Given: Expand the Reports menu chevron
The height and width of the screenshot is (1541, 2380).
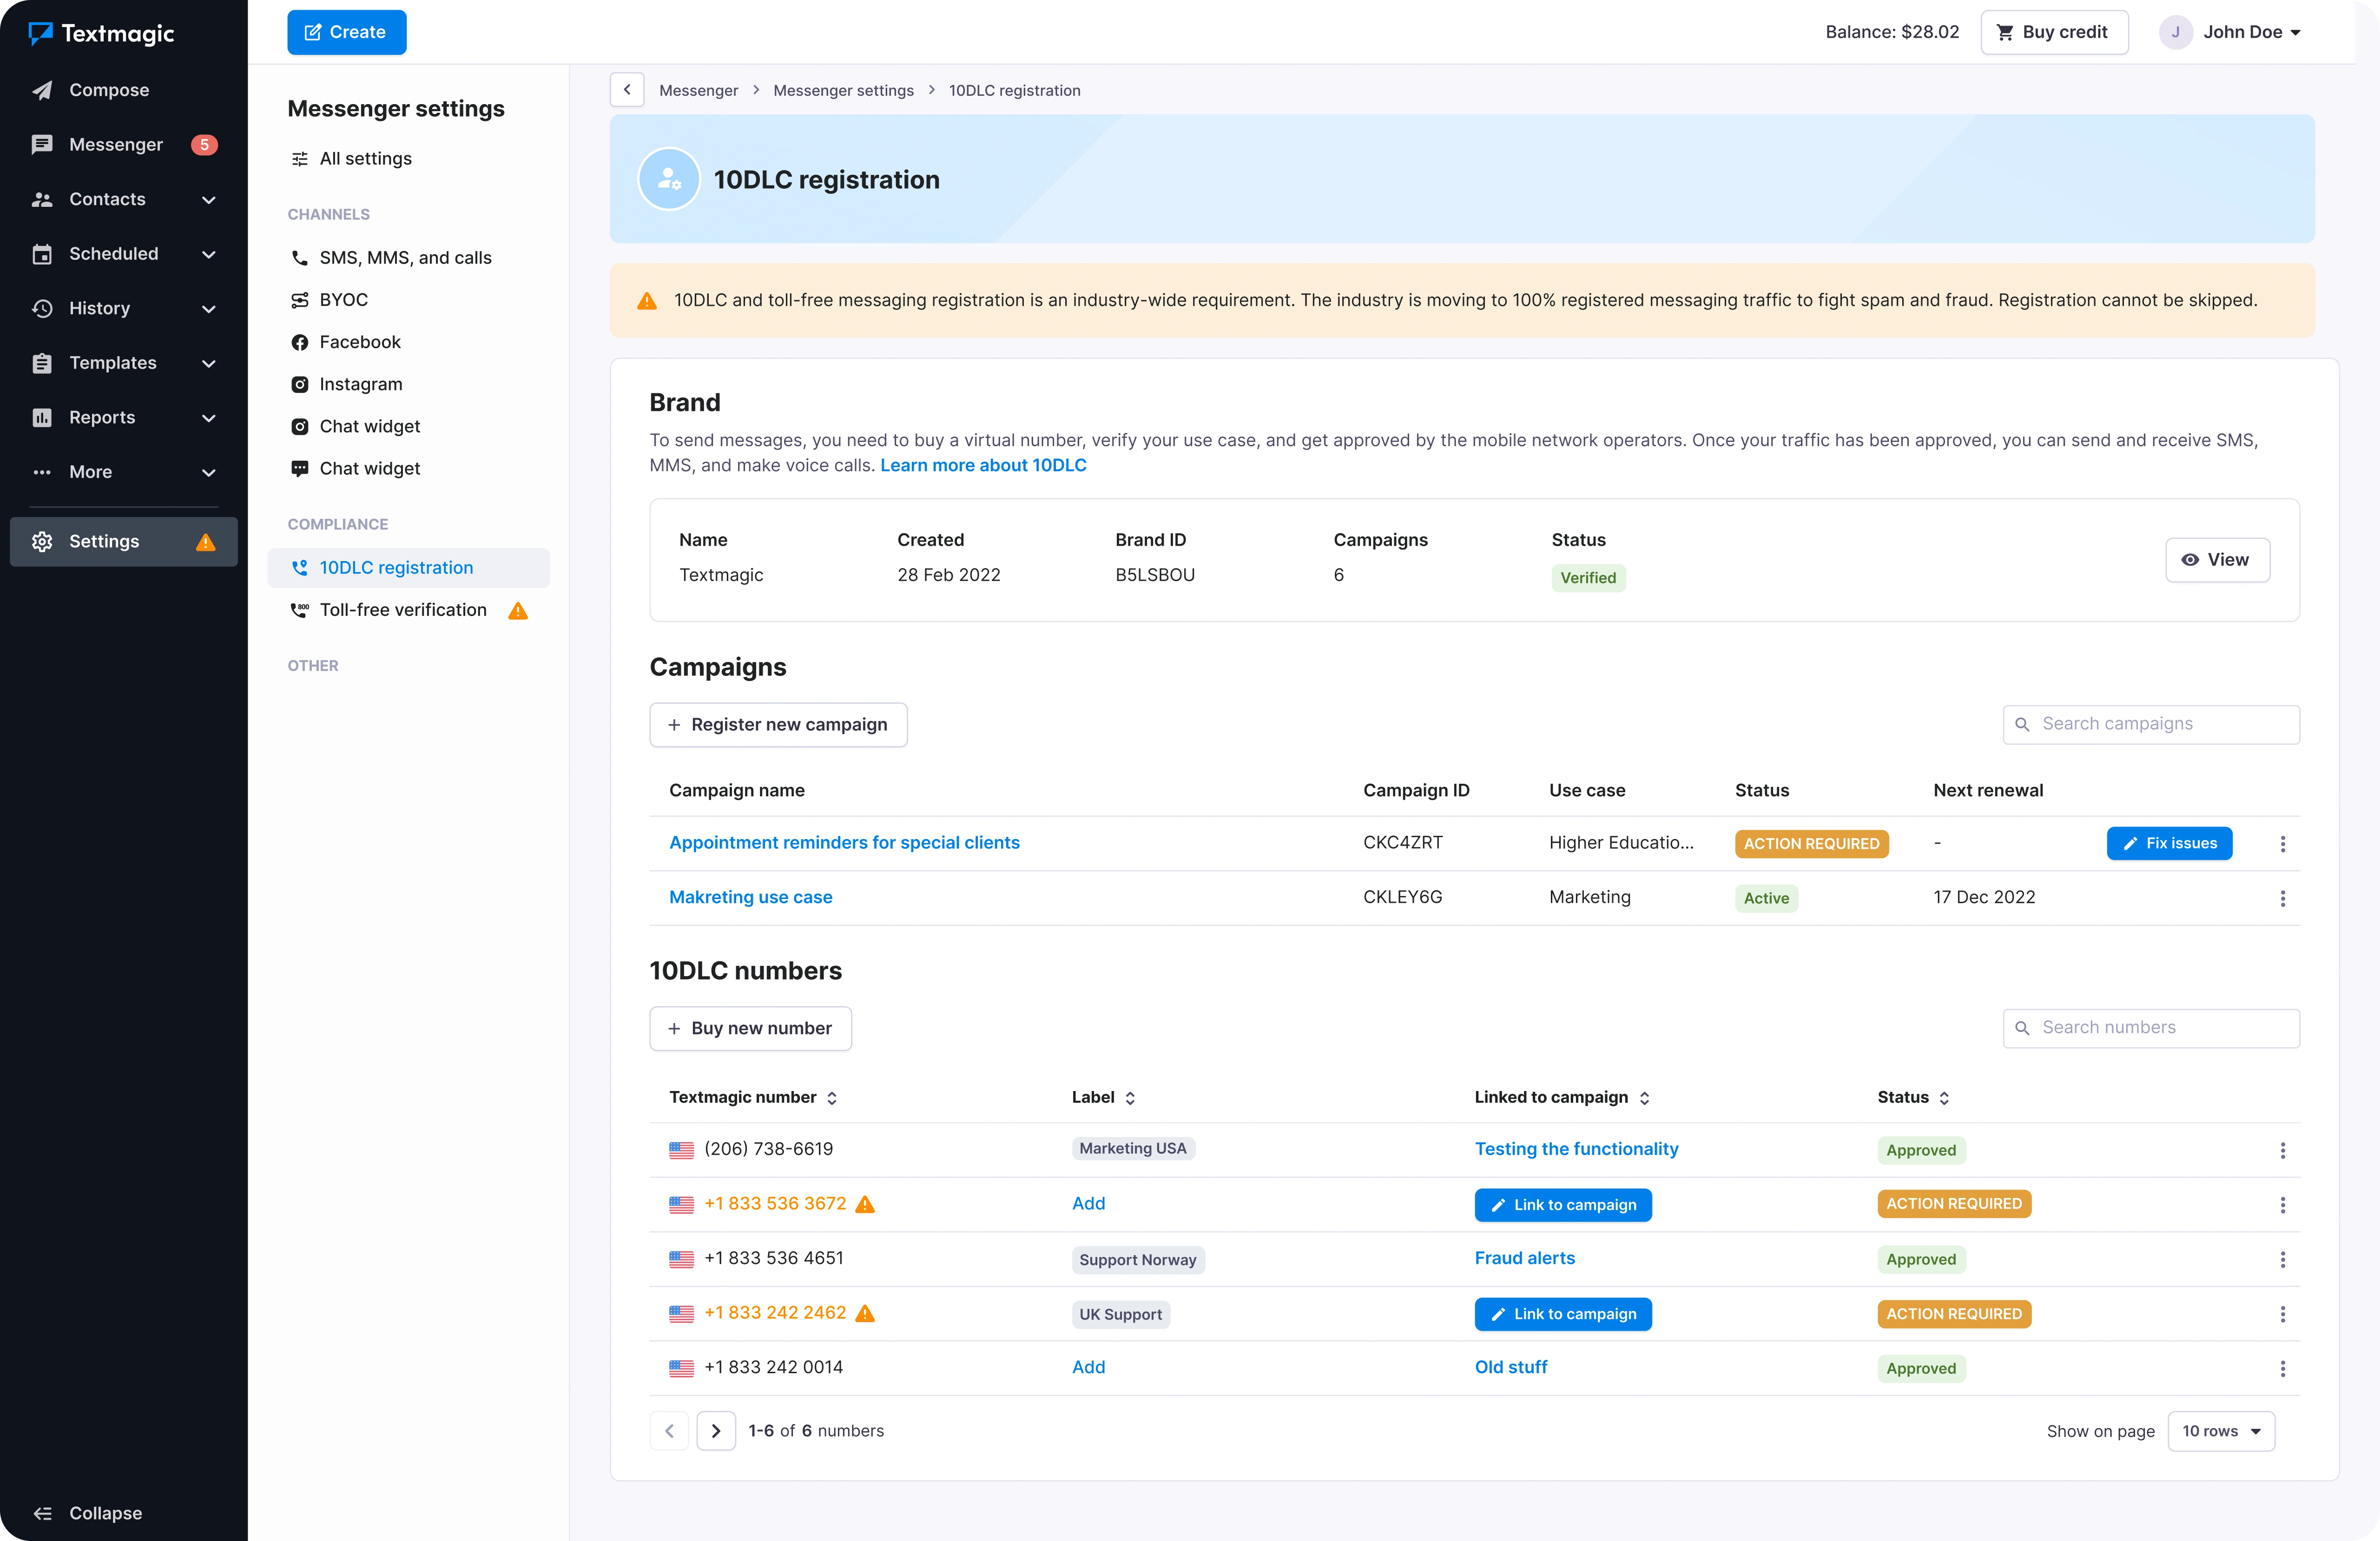Looking at the screenshot, I should pyautogui.click(x=209, y=418).
